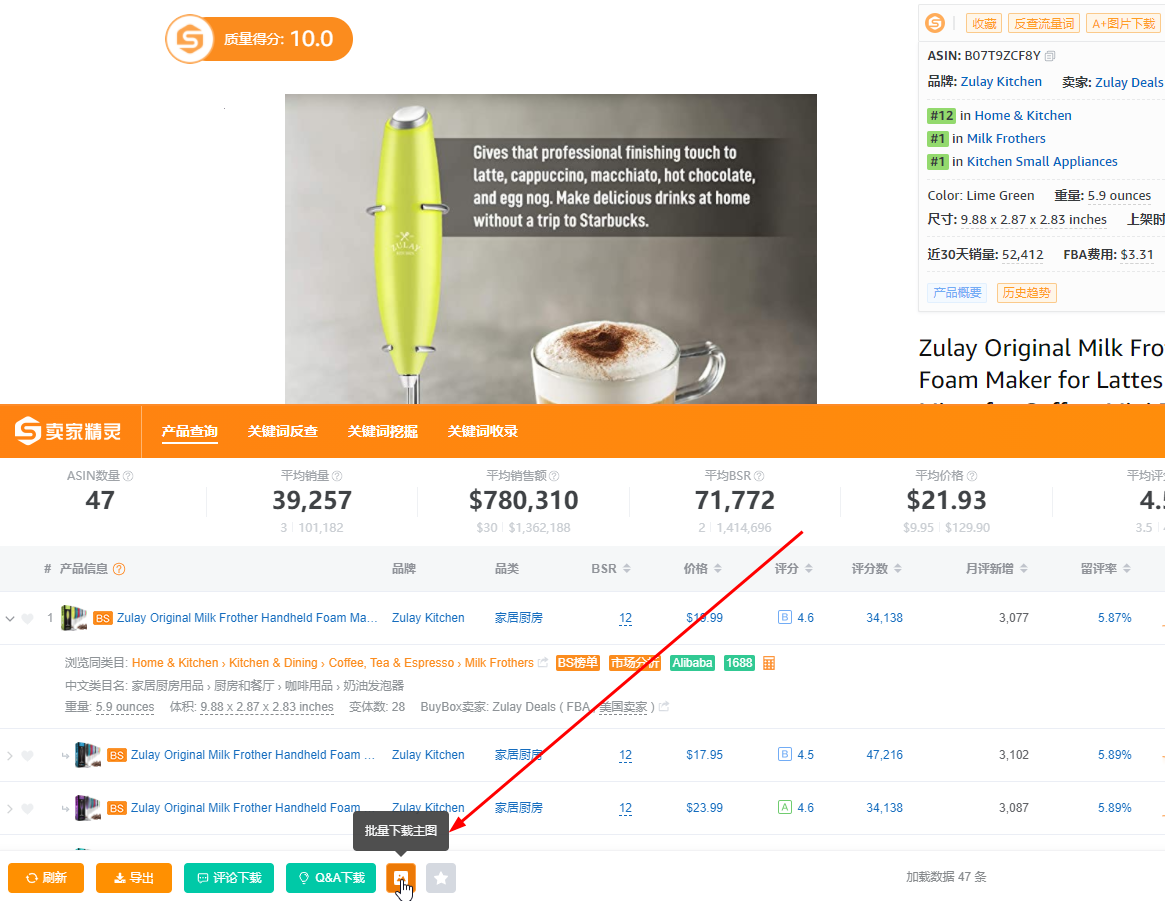
Task: Toggle the heart favorite on row 1
Action: 27,618
